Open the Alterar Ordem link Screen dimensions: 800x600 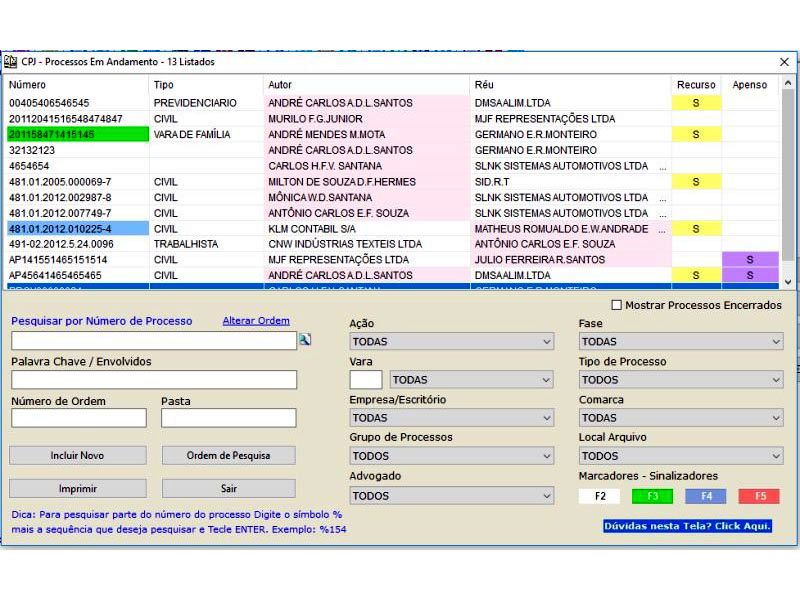256,321
